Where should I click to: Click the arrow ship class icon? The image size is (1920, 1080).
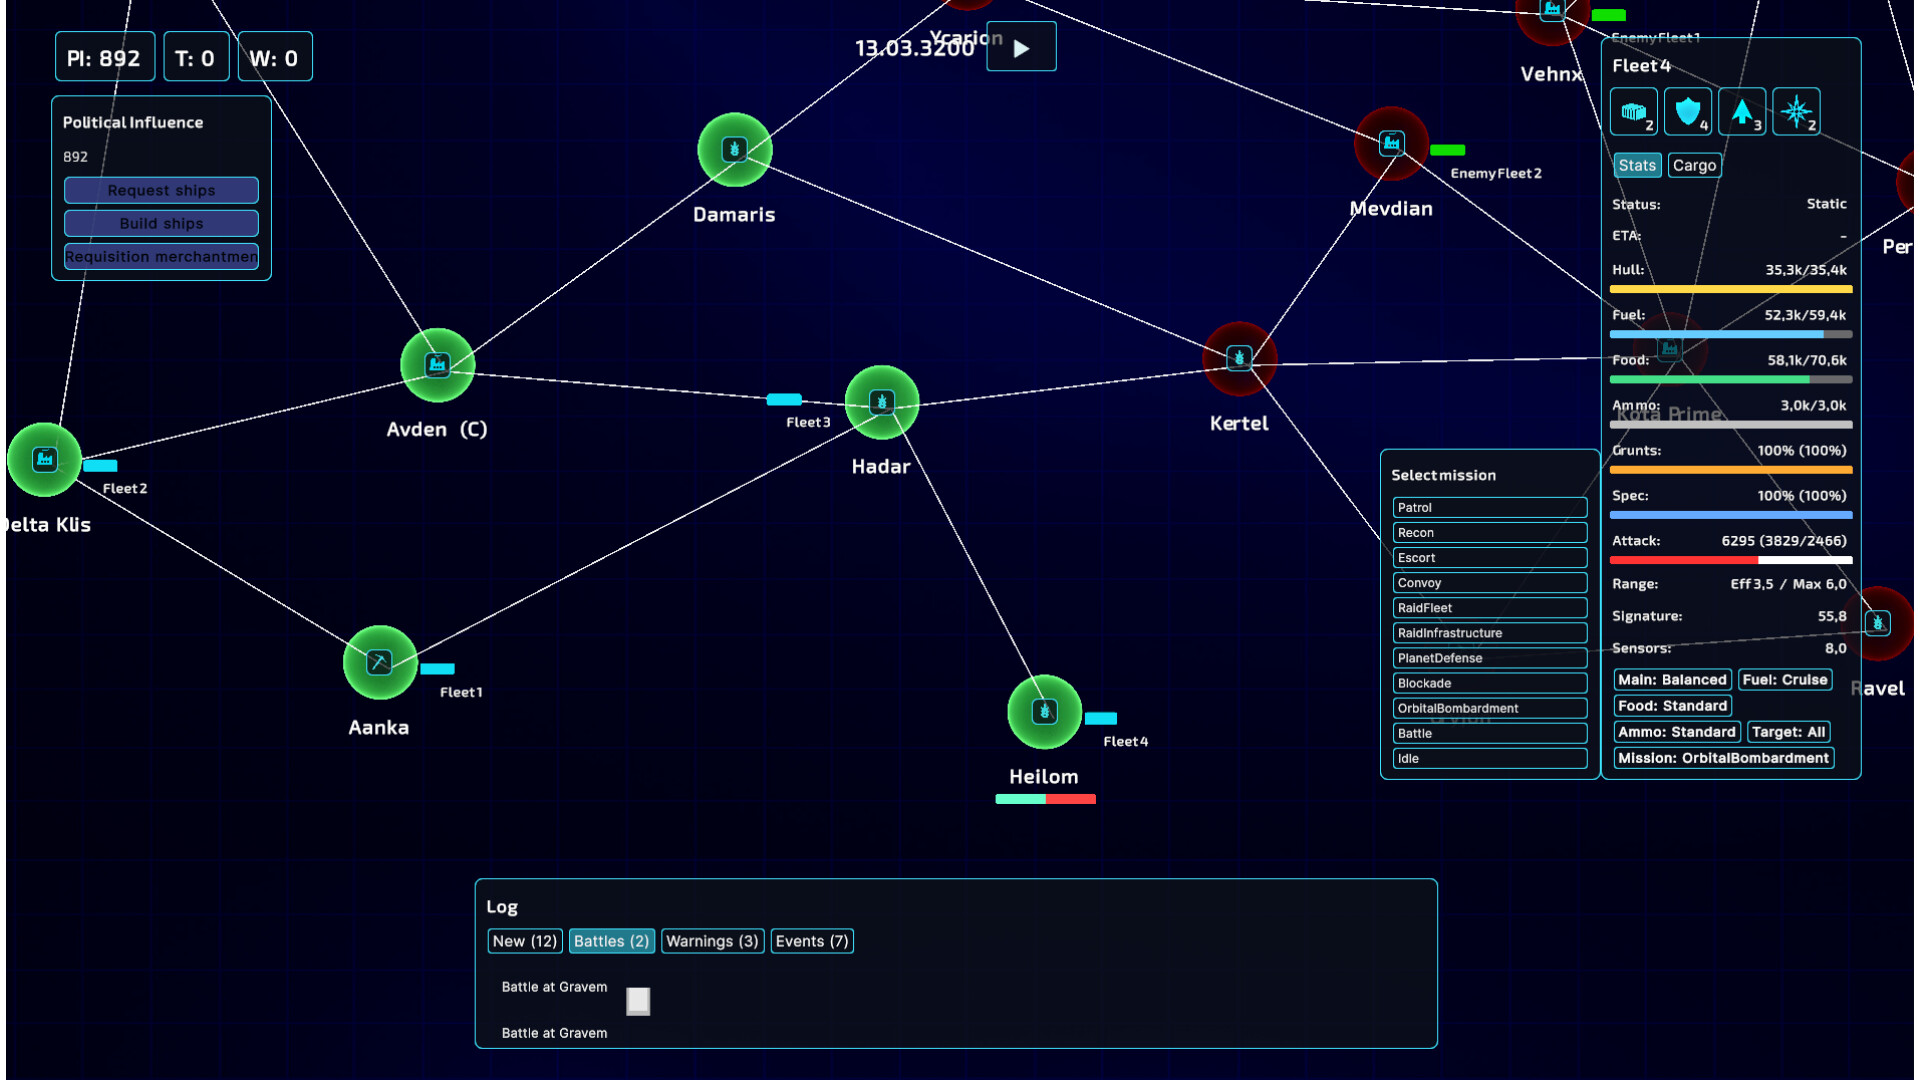(x=1742, y=112)
